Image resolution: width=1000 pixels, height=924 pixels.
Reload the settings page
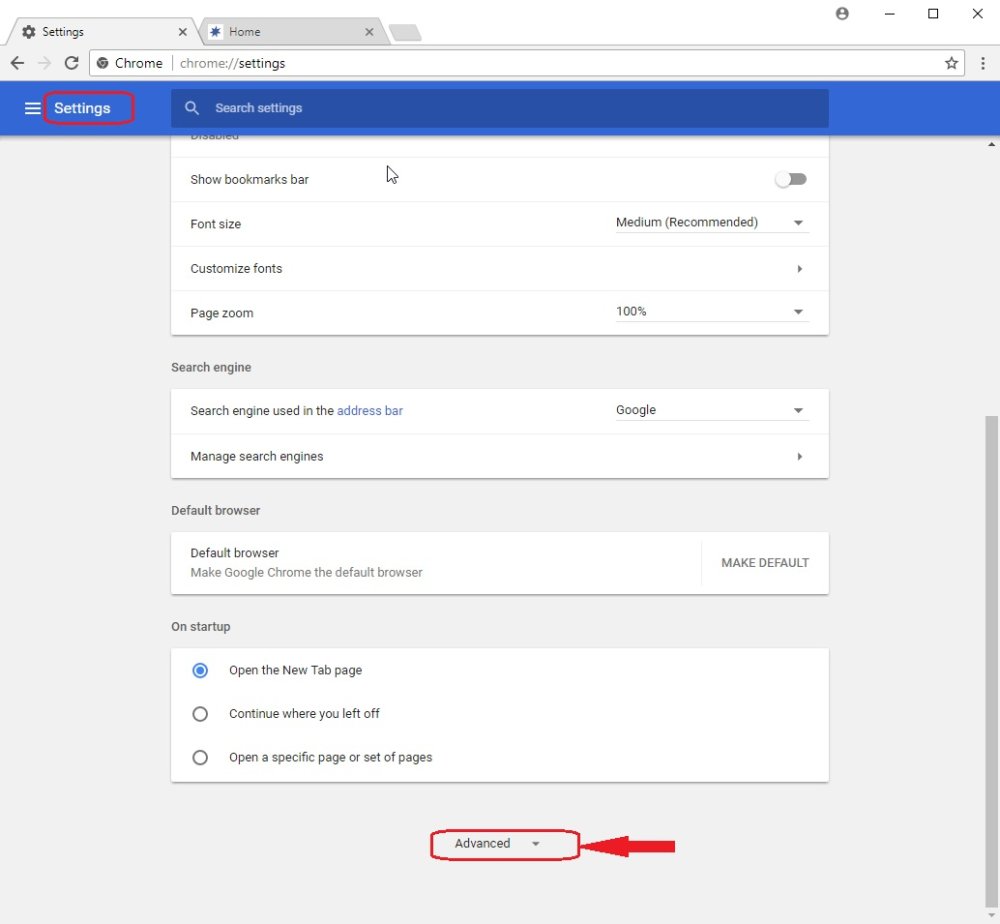71,62
